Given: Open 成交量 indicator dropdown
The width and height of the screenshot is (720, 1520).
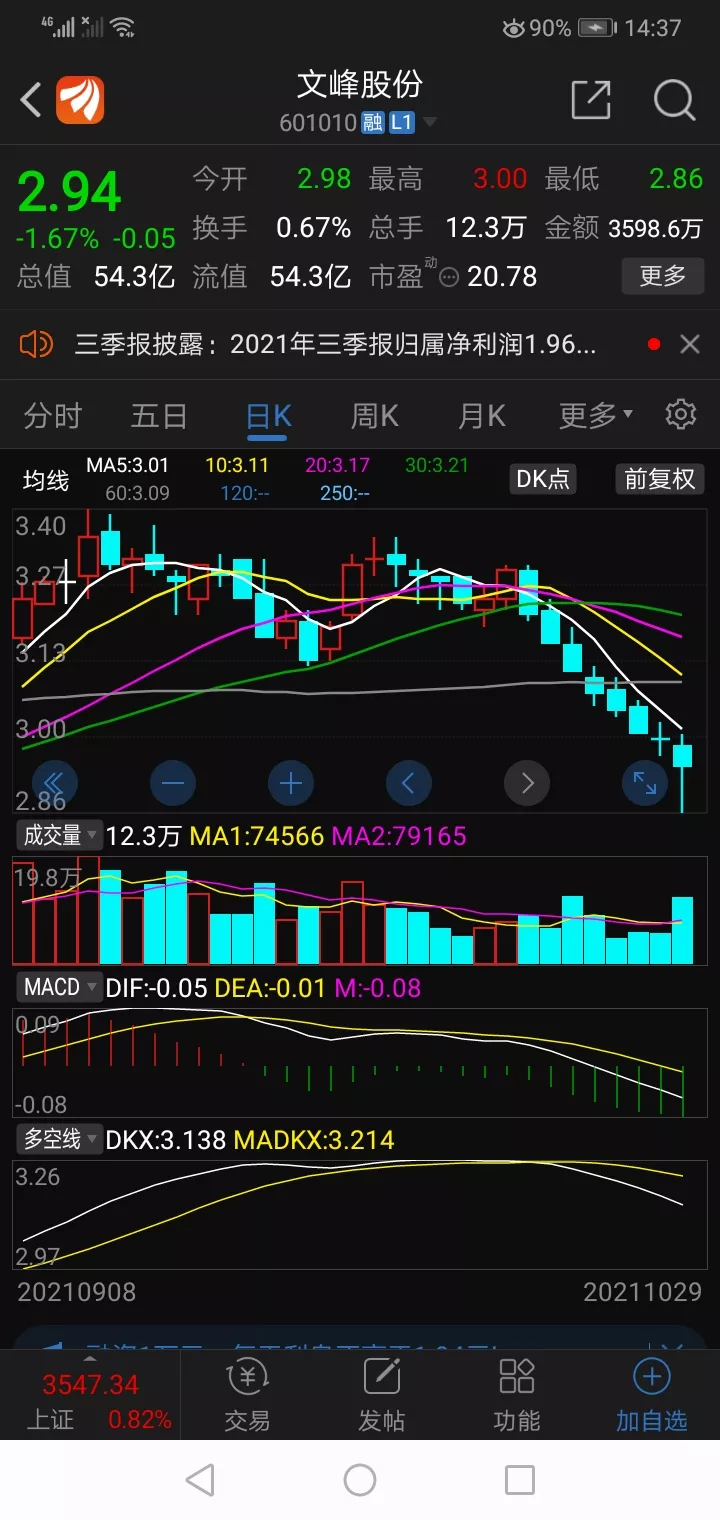Looking at the screenshot, I should coord(60,835).
